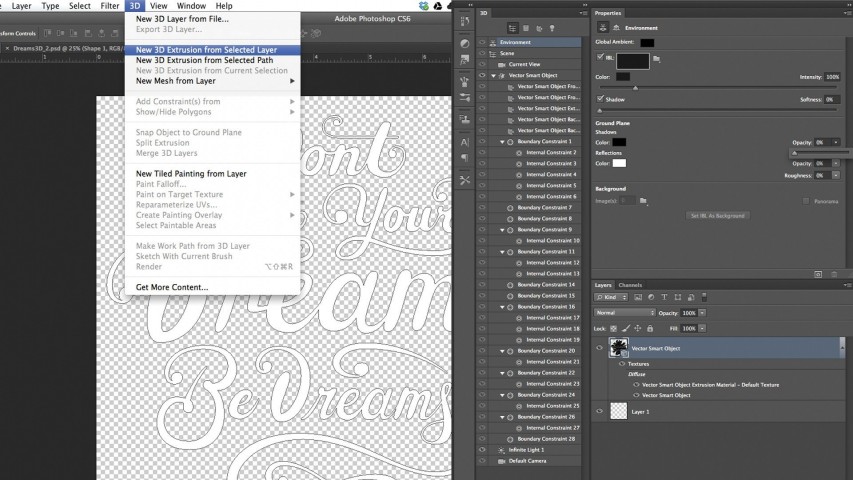Collapse Vector Smart Object in 3D panel
This screenshot has height=480, width=853.
pos(493,76)
